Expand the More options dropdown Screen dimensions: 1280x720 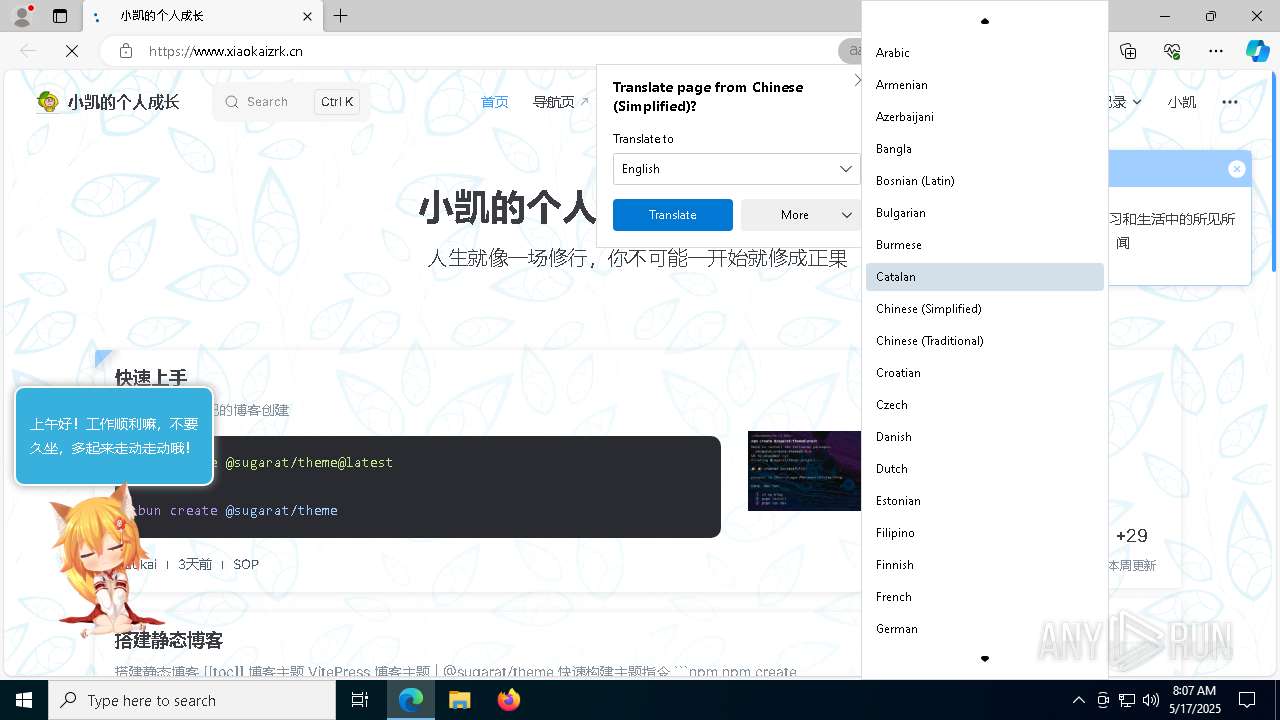[x=801, y=215]
